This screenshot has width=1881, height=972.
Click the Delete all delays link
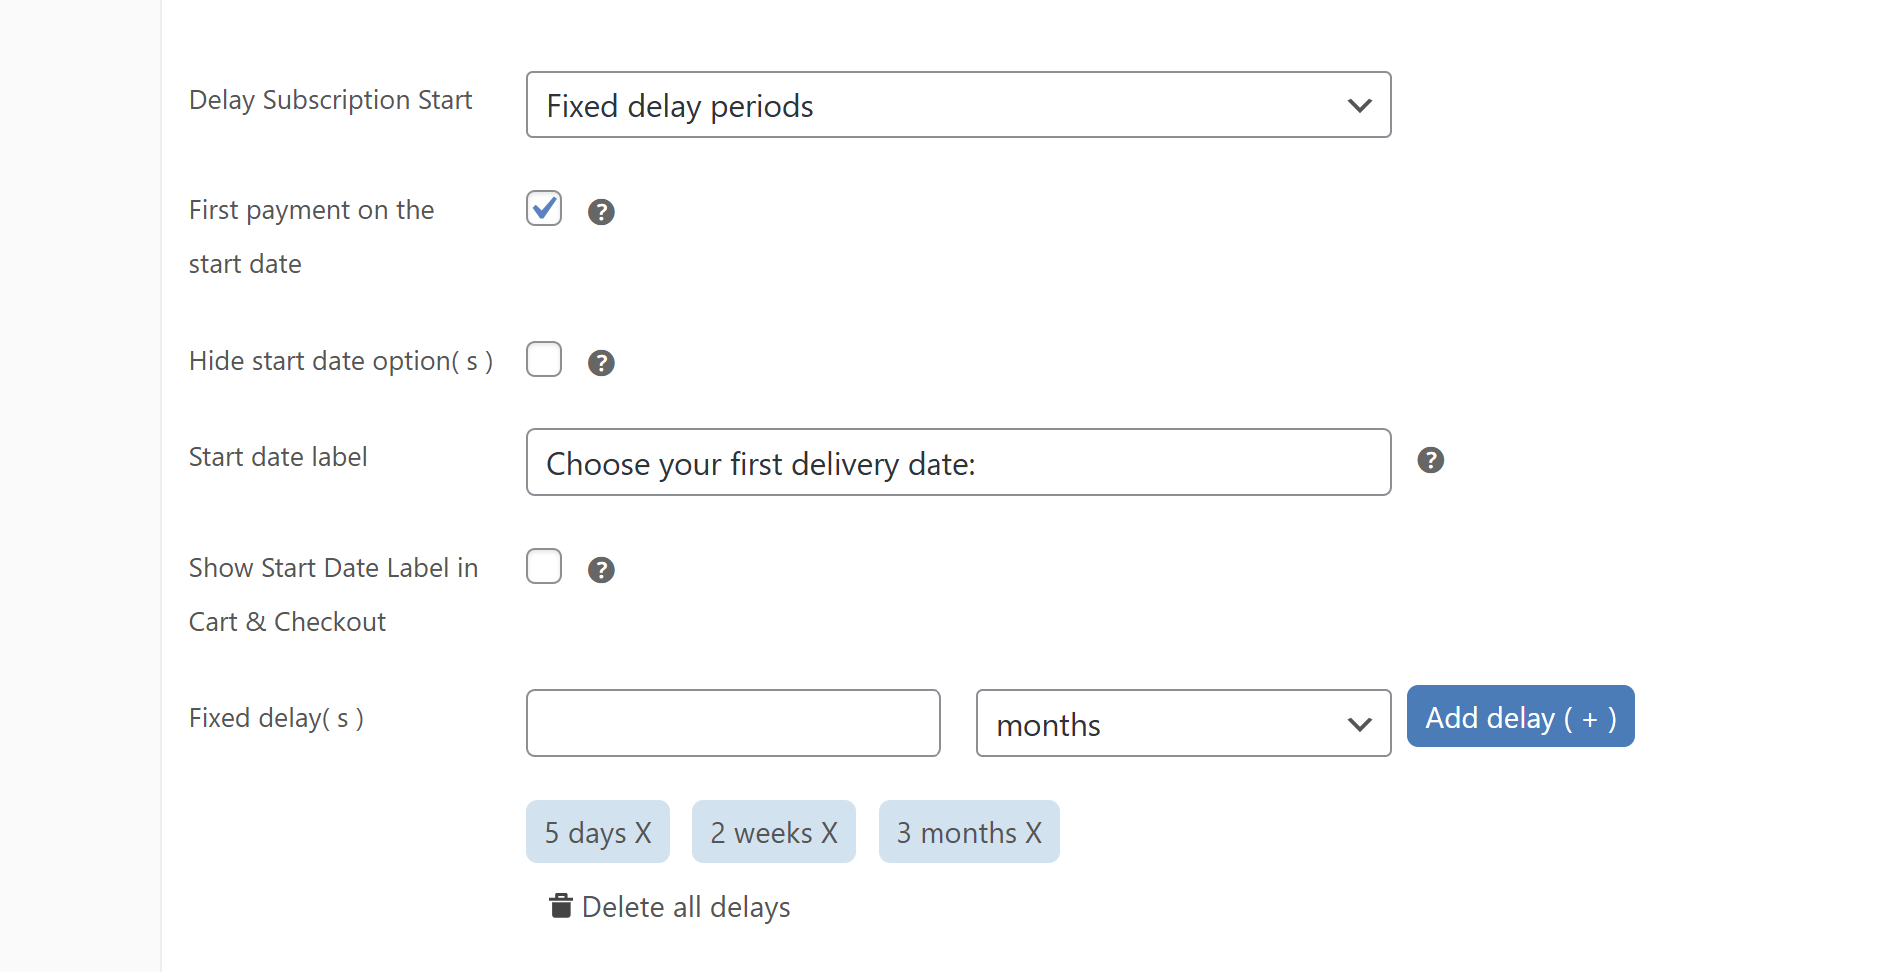686,907
